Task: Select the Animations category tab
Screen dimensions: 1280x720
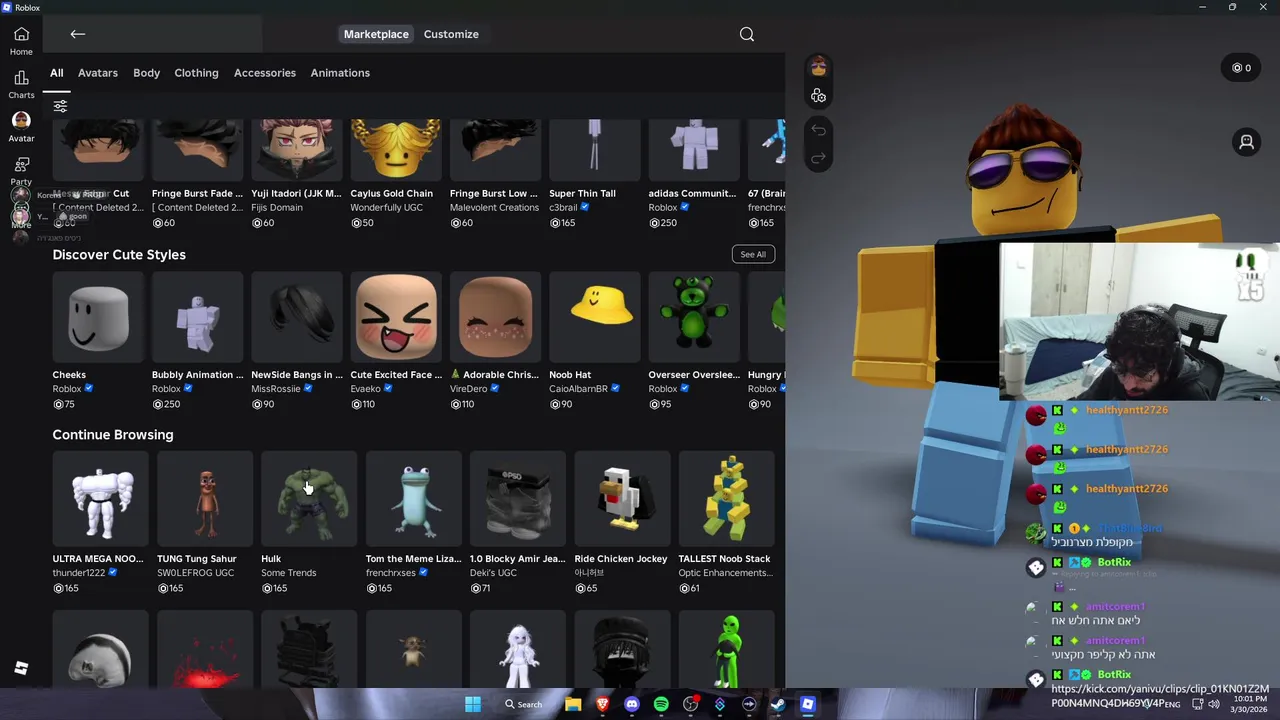Action: click(x=340, y=73)
